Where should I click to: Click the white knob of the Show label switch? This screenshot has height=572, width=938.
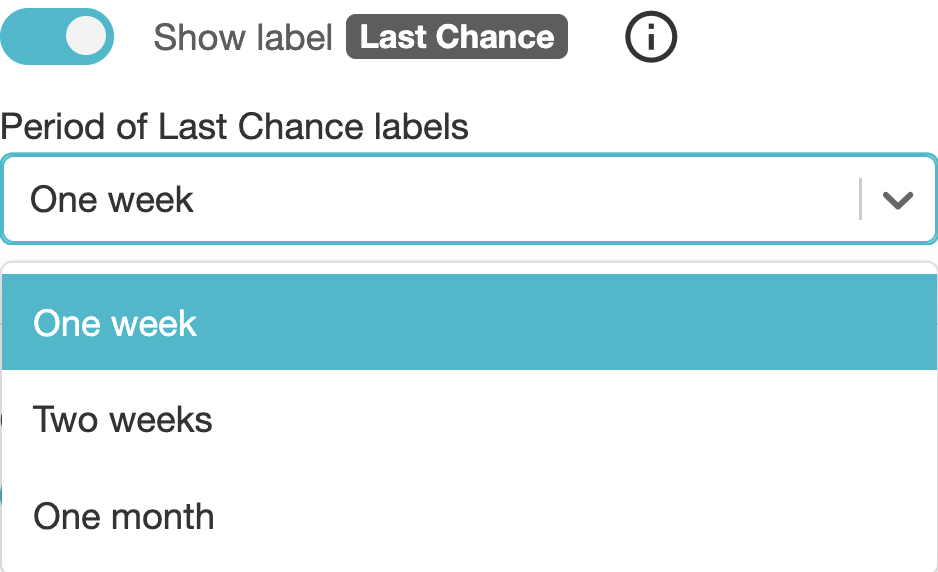click(86, 37)
